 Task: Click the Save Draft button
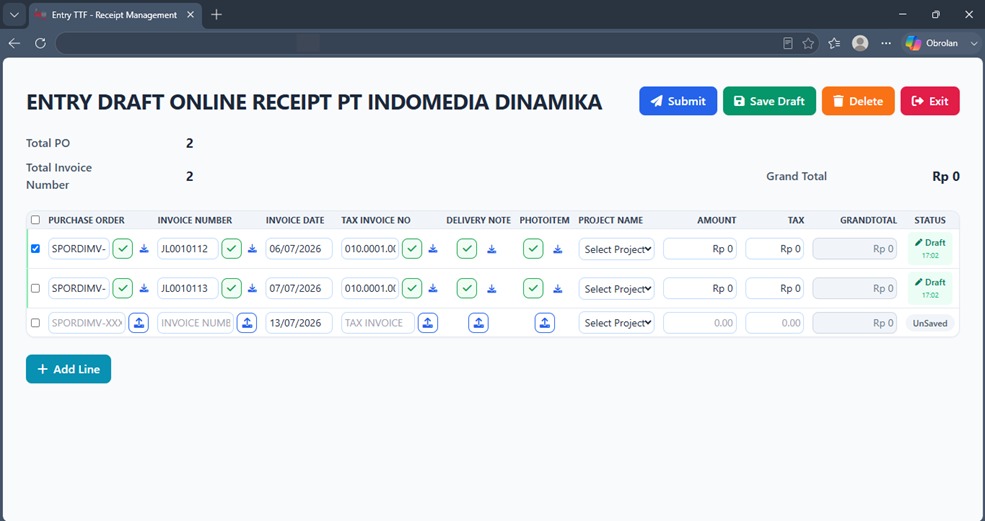click(x=769, y=101)
